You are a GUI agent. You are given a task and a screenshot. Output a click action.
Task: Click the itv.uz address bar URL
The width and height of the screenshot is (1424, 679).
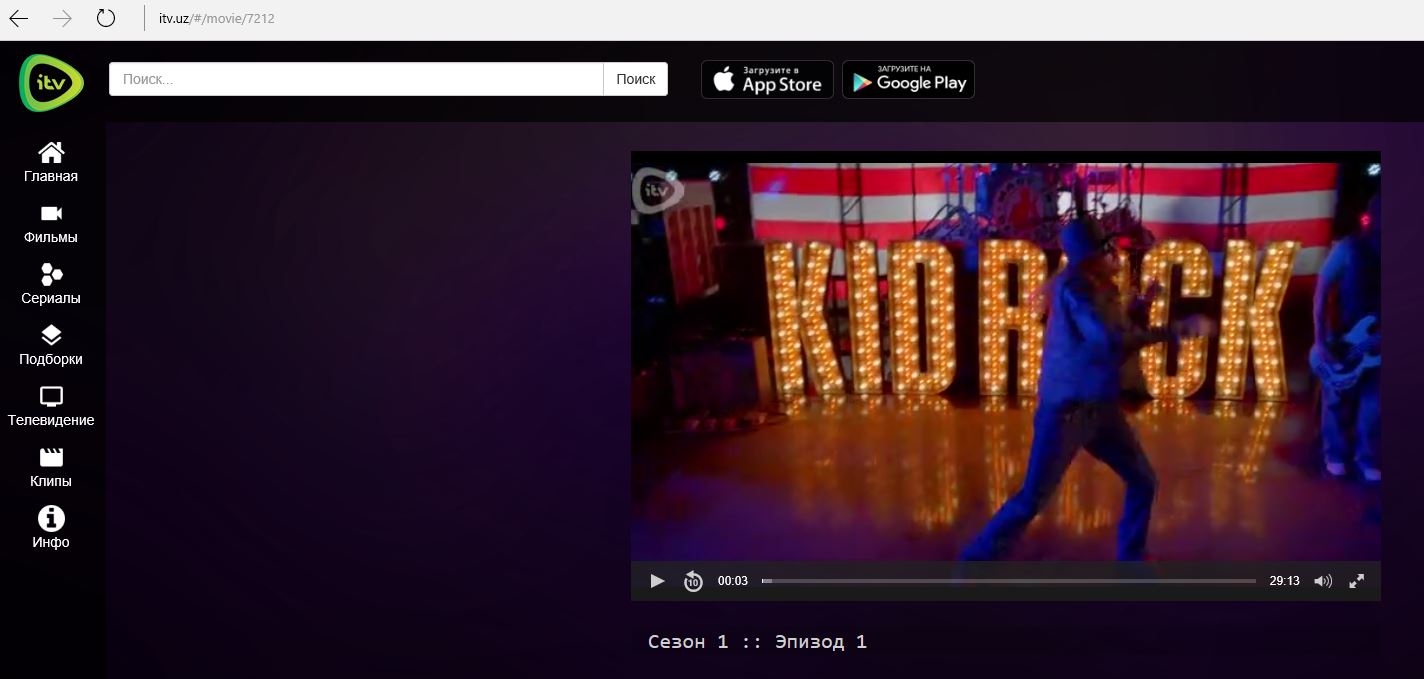(217, 18)
